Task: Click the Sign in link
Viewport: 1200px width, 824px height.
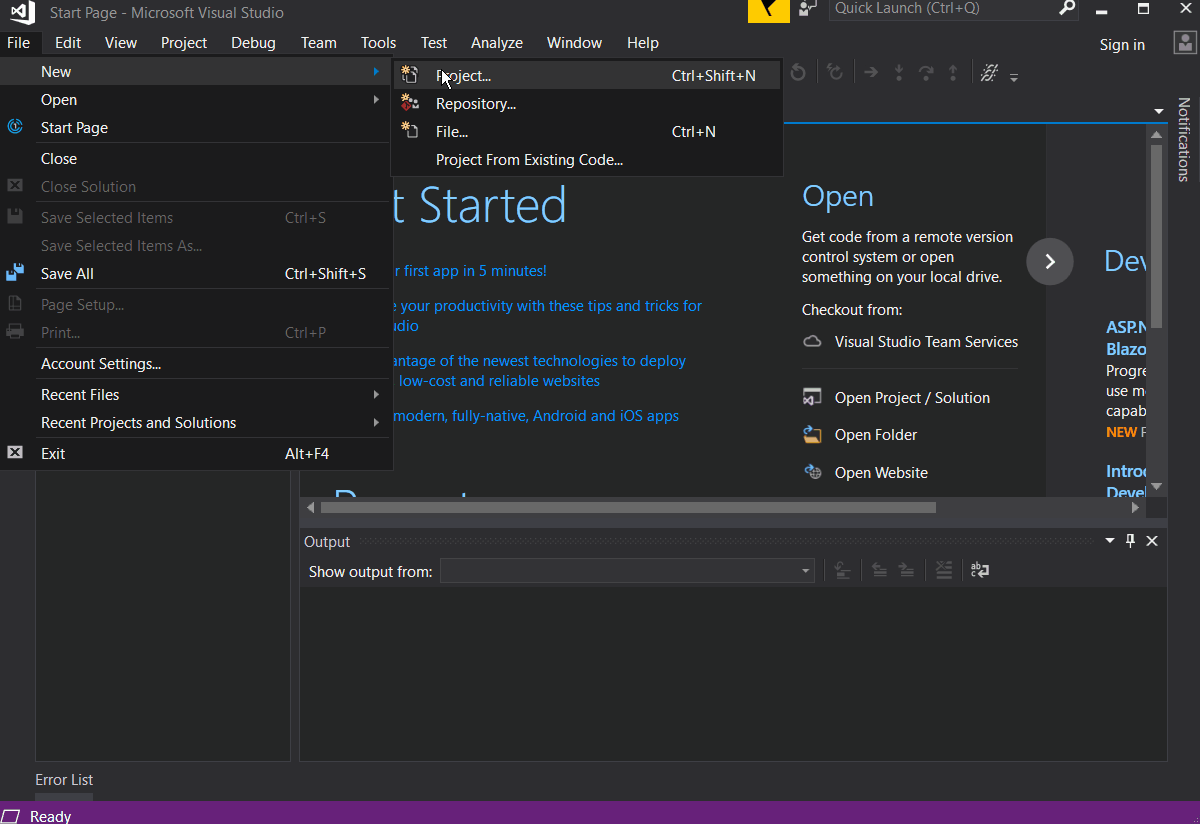Action: pos(1122,44)
